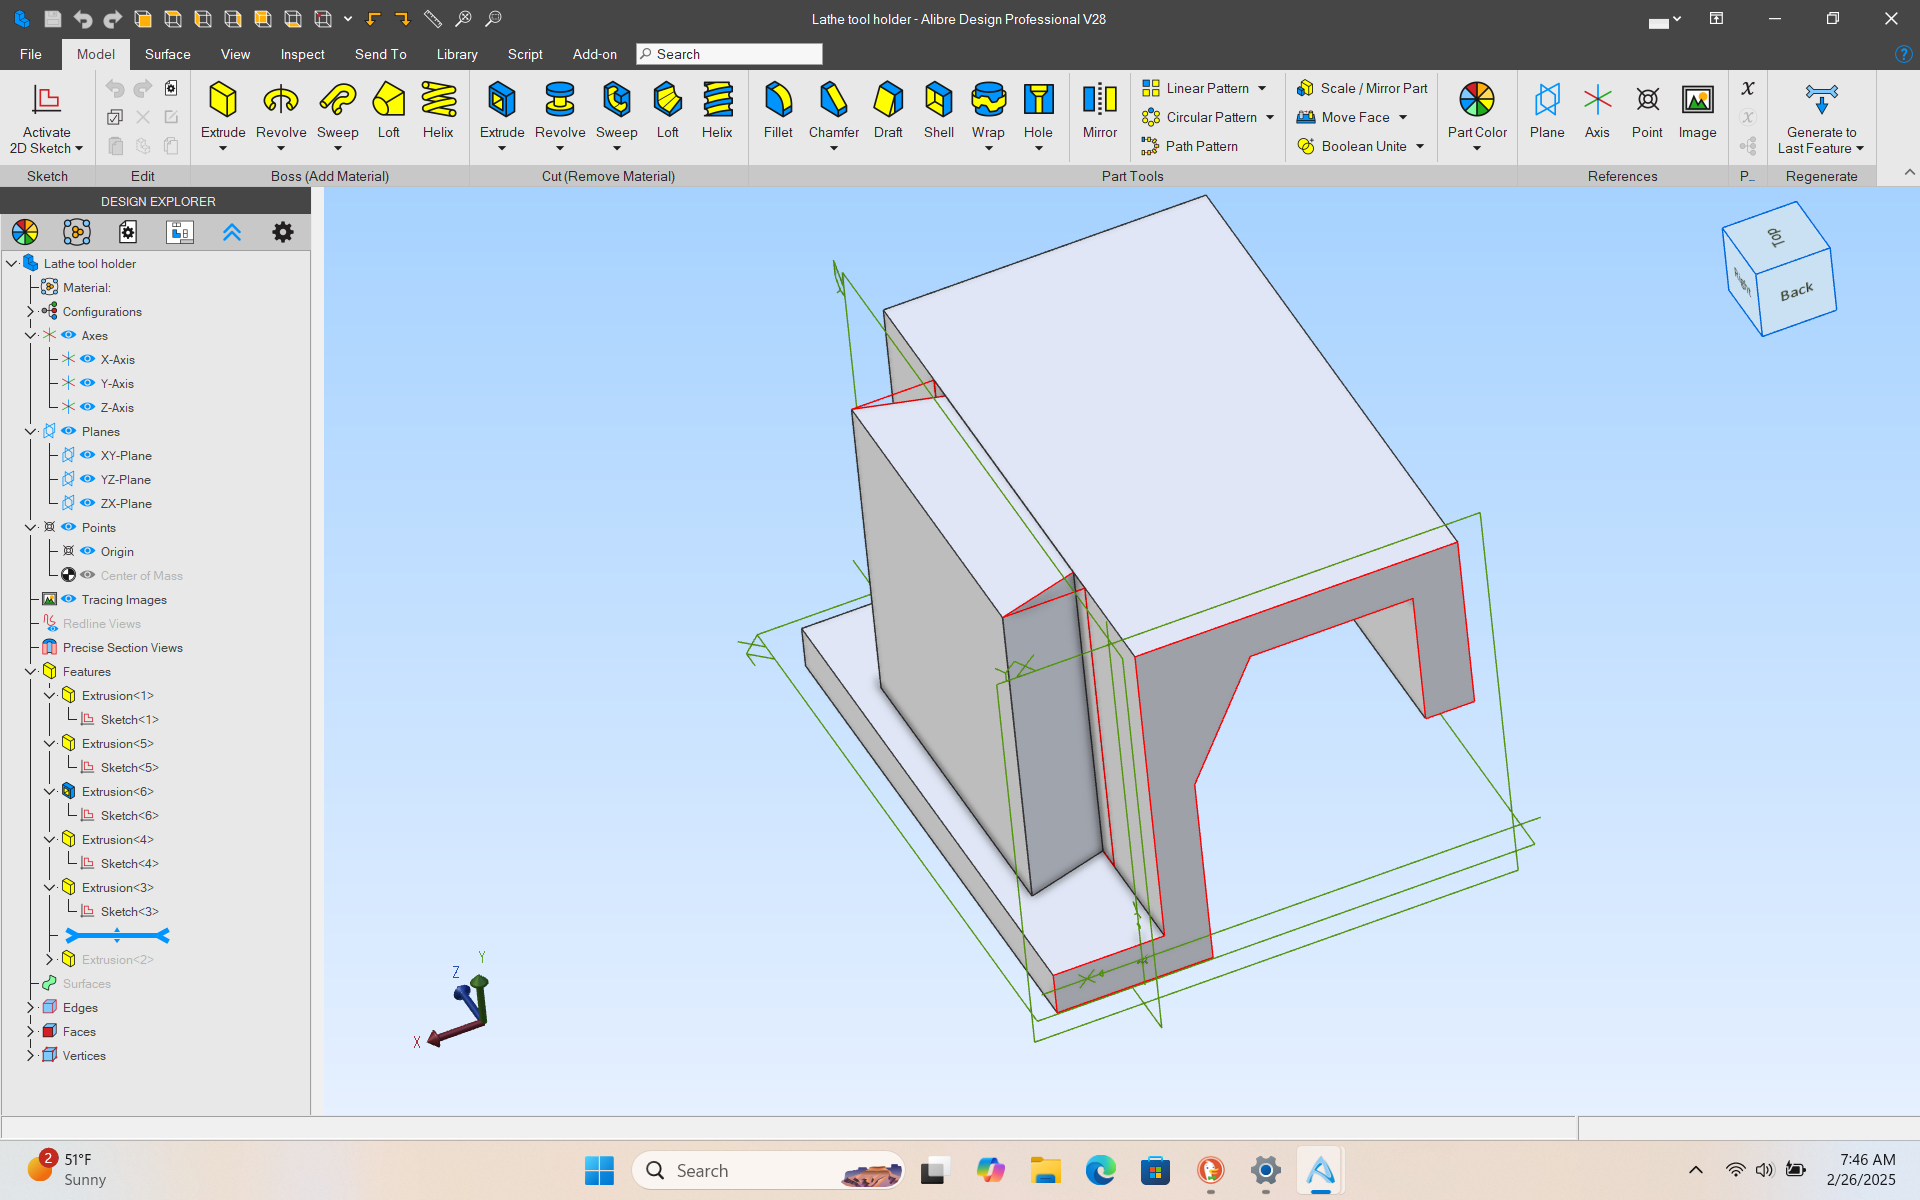Expand the Configurations node
This screenshot has width=1920, height=1200.
pyautogui.click(x=30, y=311)
